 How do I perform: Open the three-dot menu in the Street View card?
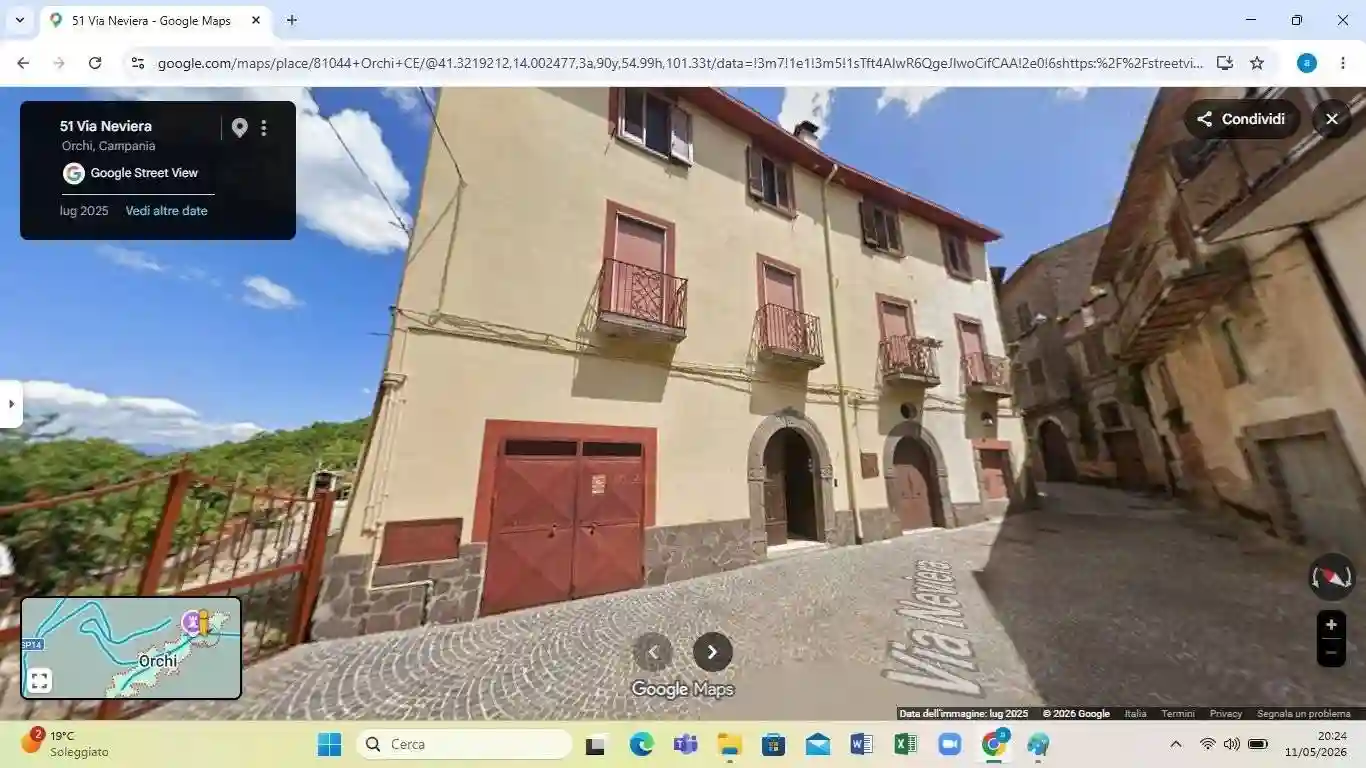pos(264,128)
